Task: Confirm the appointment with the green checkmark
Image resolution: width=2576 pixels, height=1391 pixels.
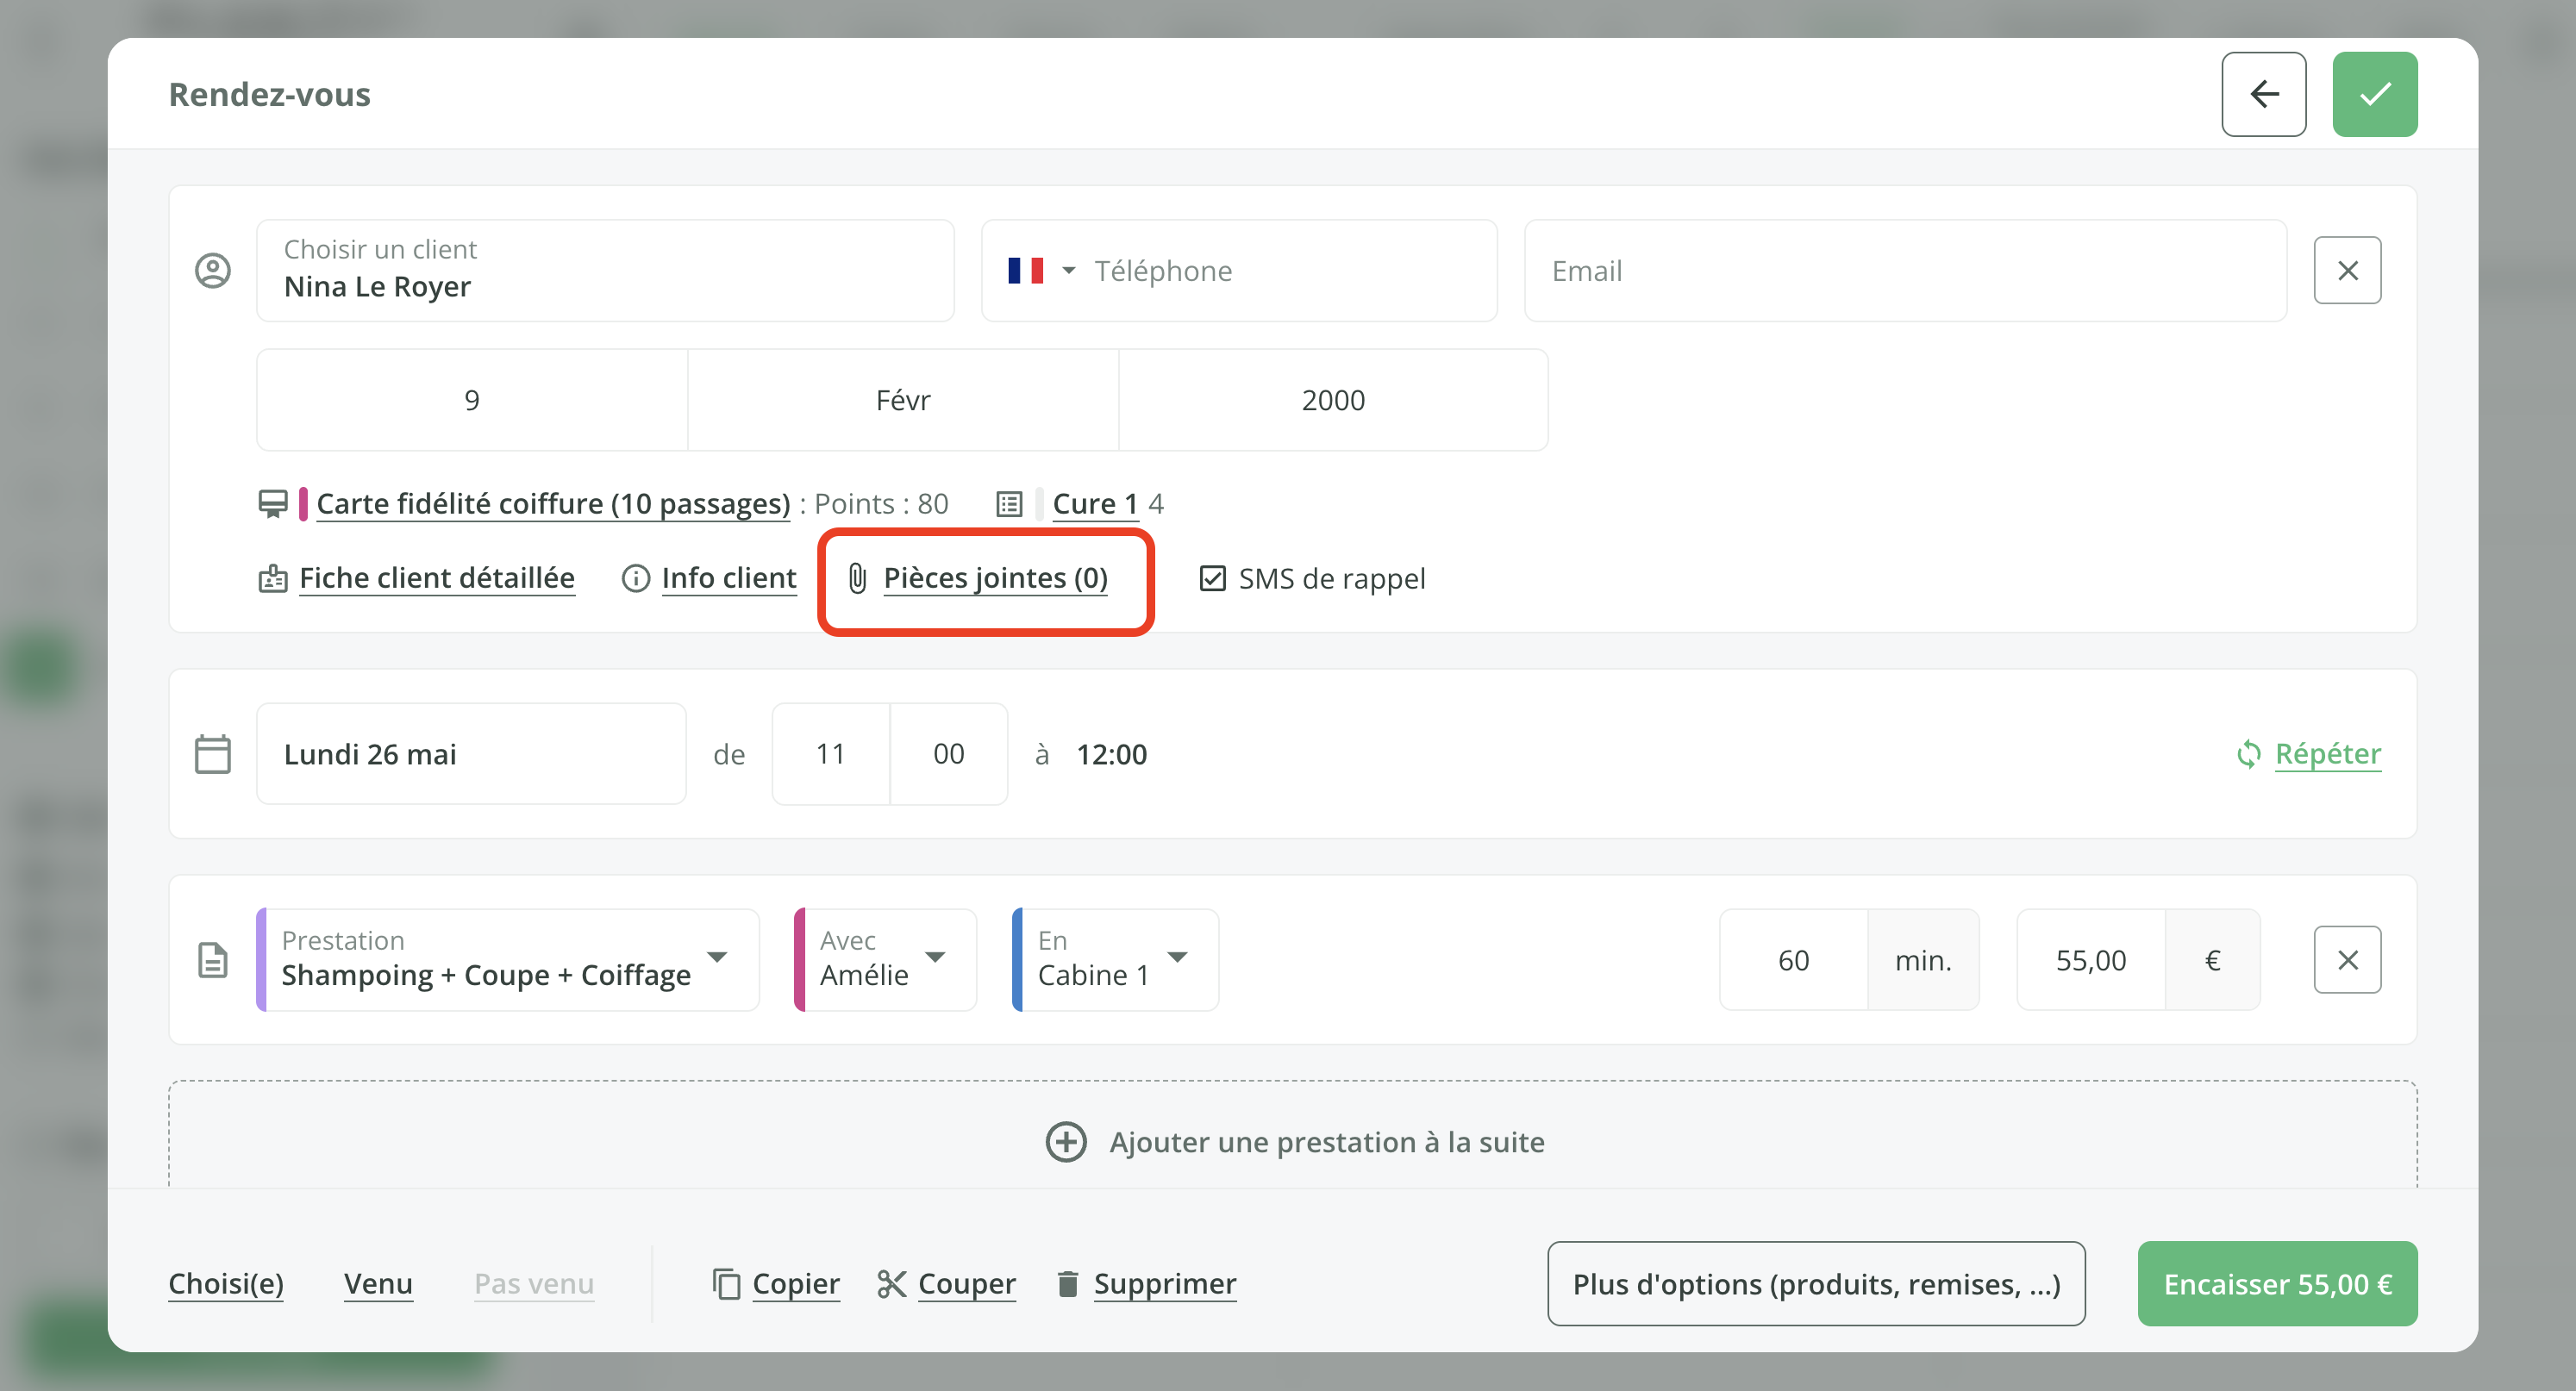Action: (2375, 94)
